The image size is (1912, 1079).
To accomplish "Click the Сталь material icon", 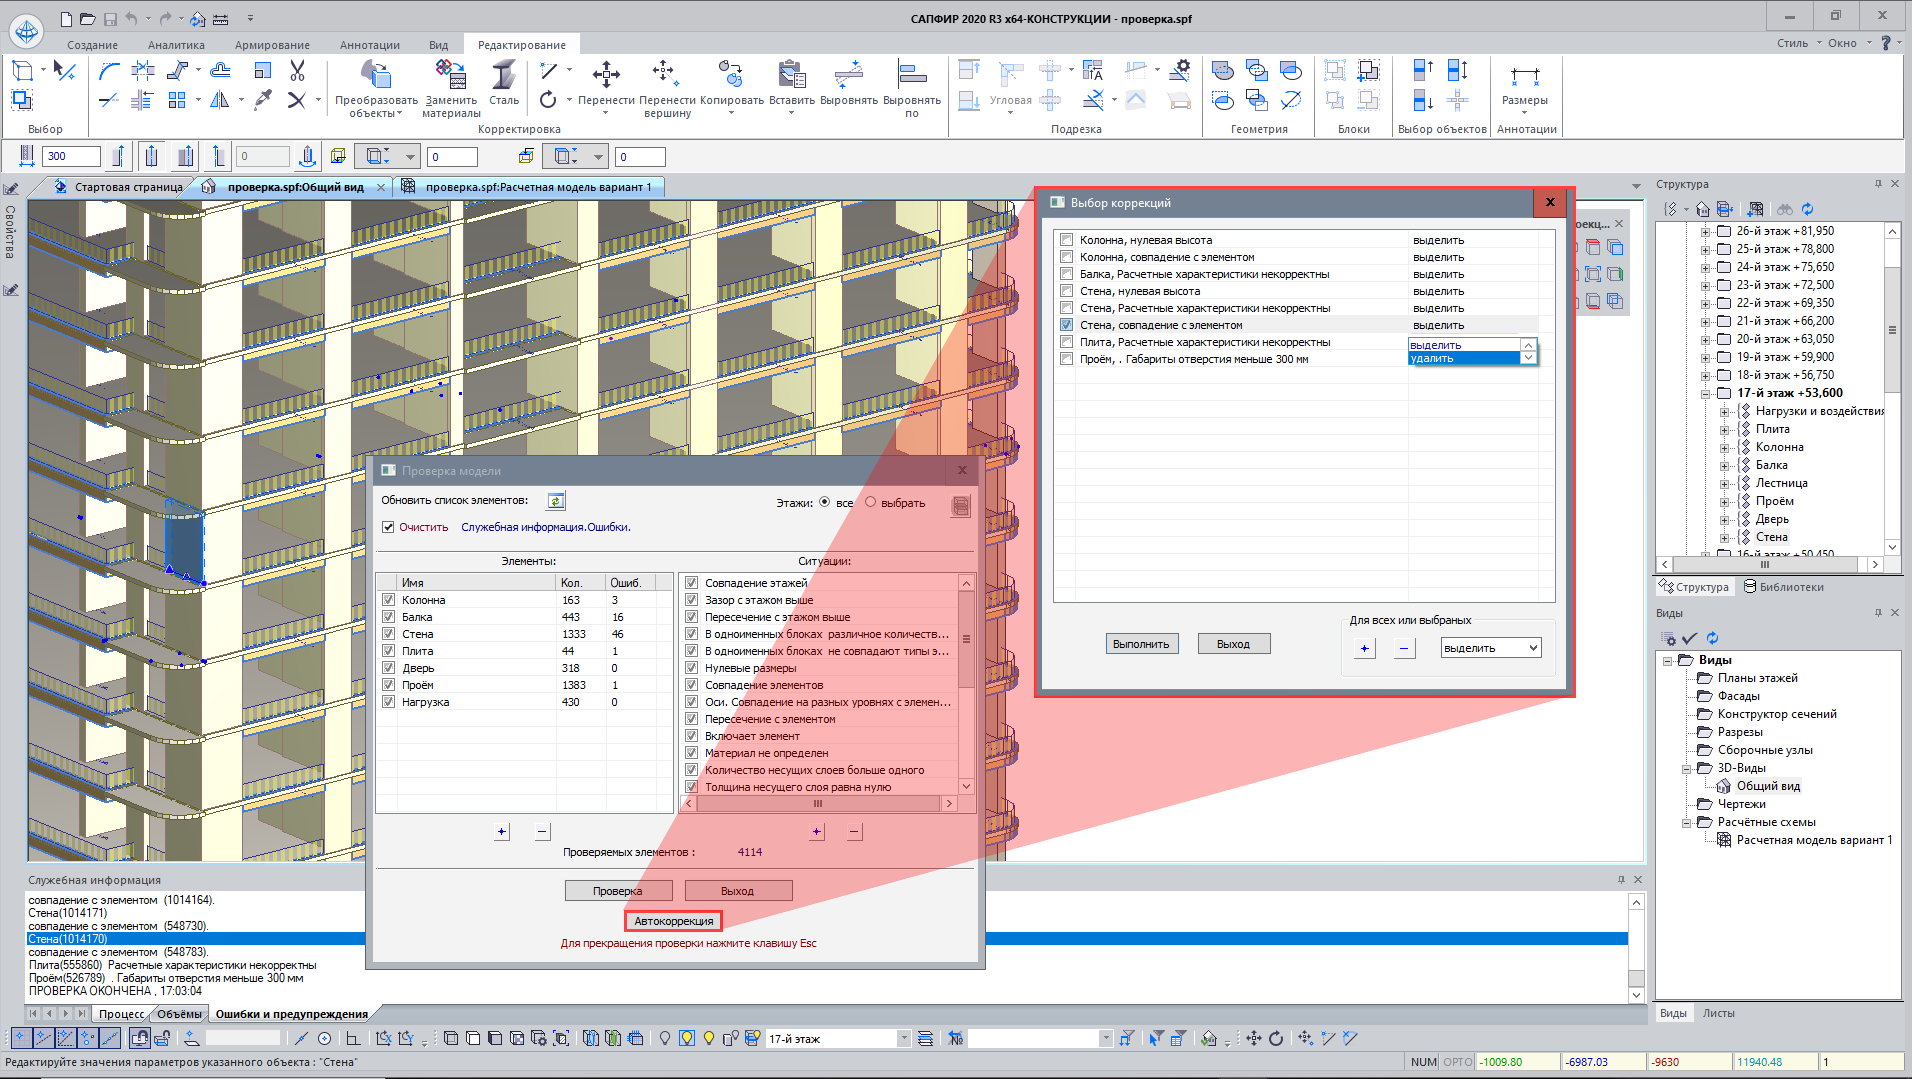I will pyautogui.click(x=504, y=75).
